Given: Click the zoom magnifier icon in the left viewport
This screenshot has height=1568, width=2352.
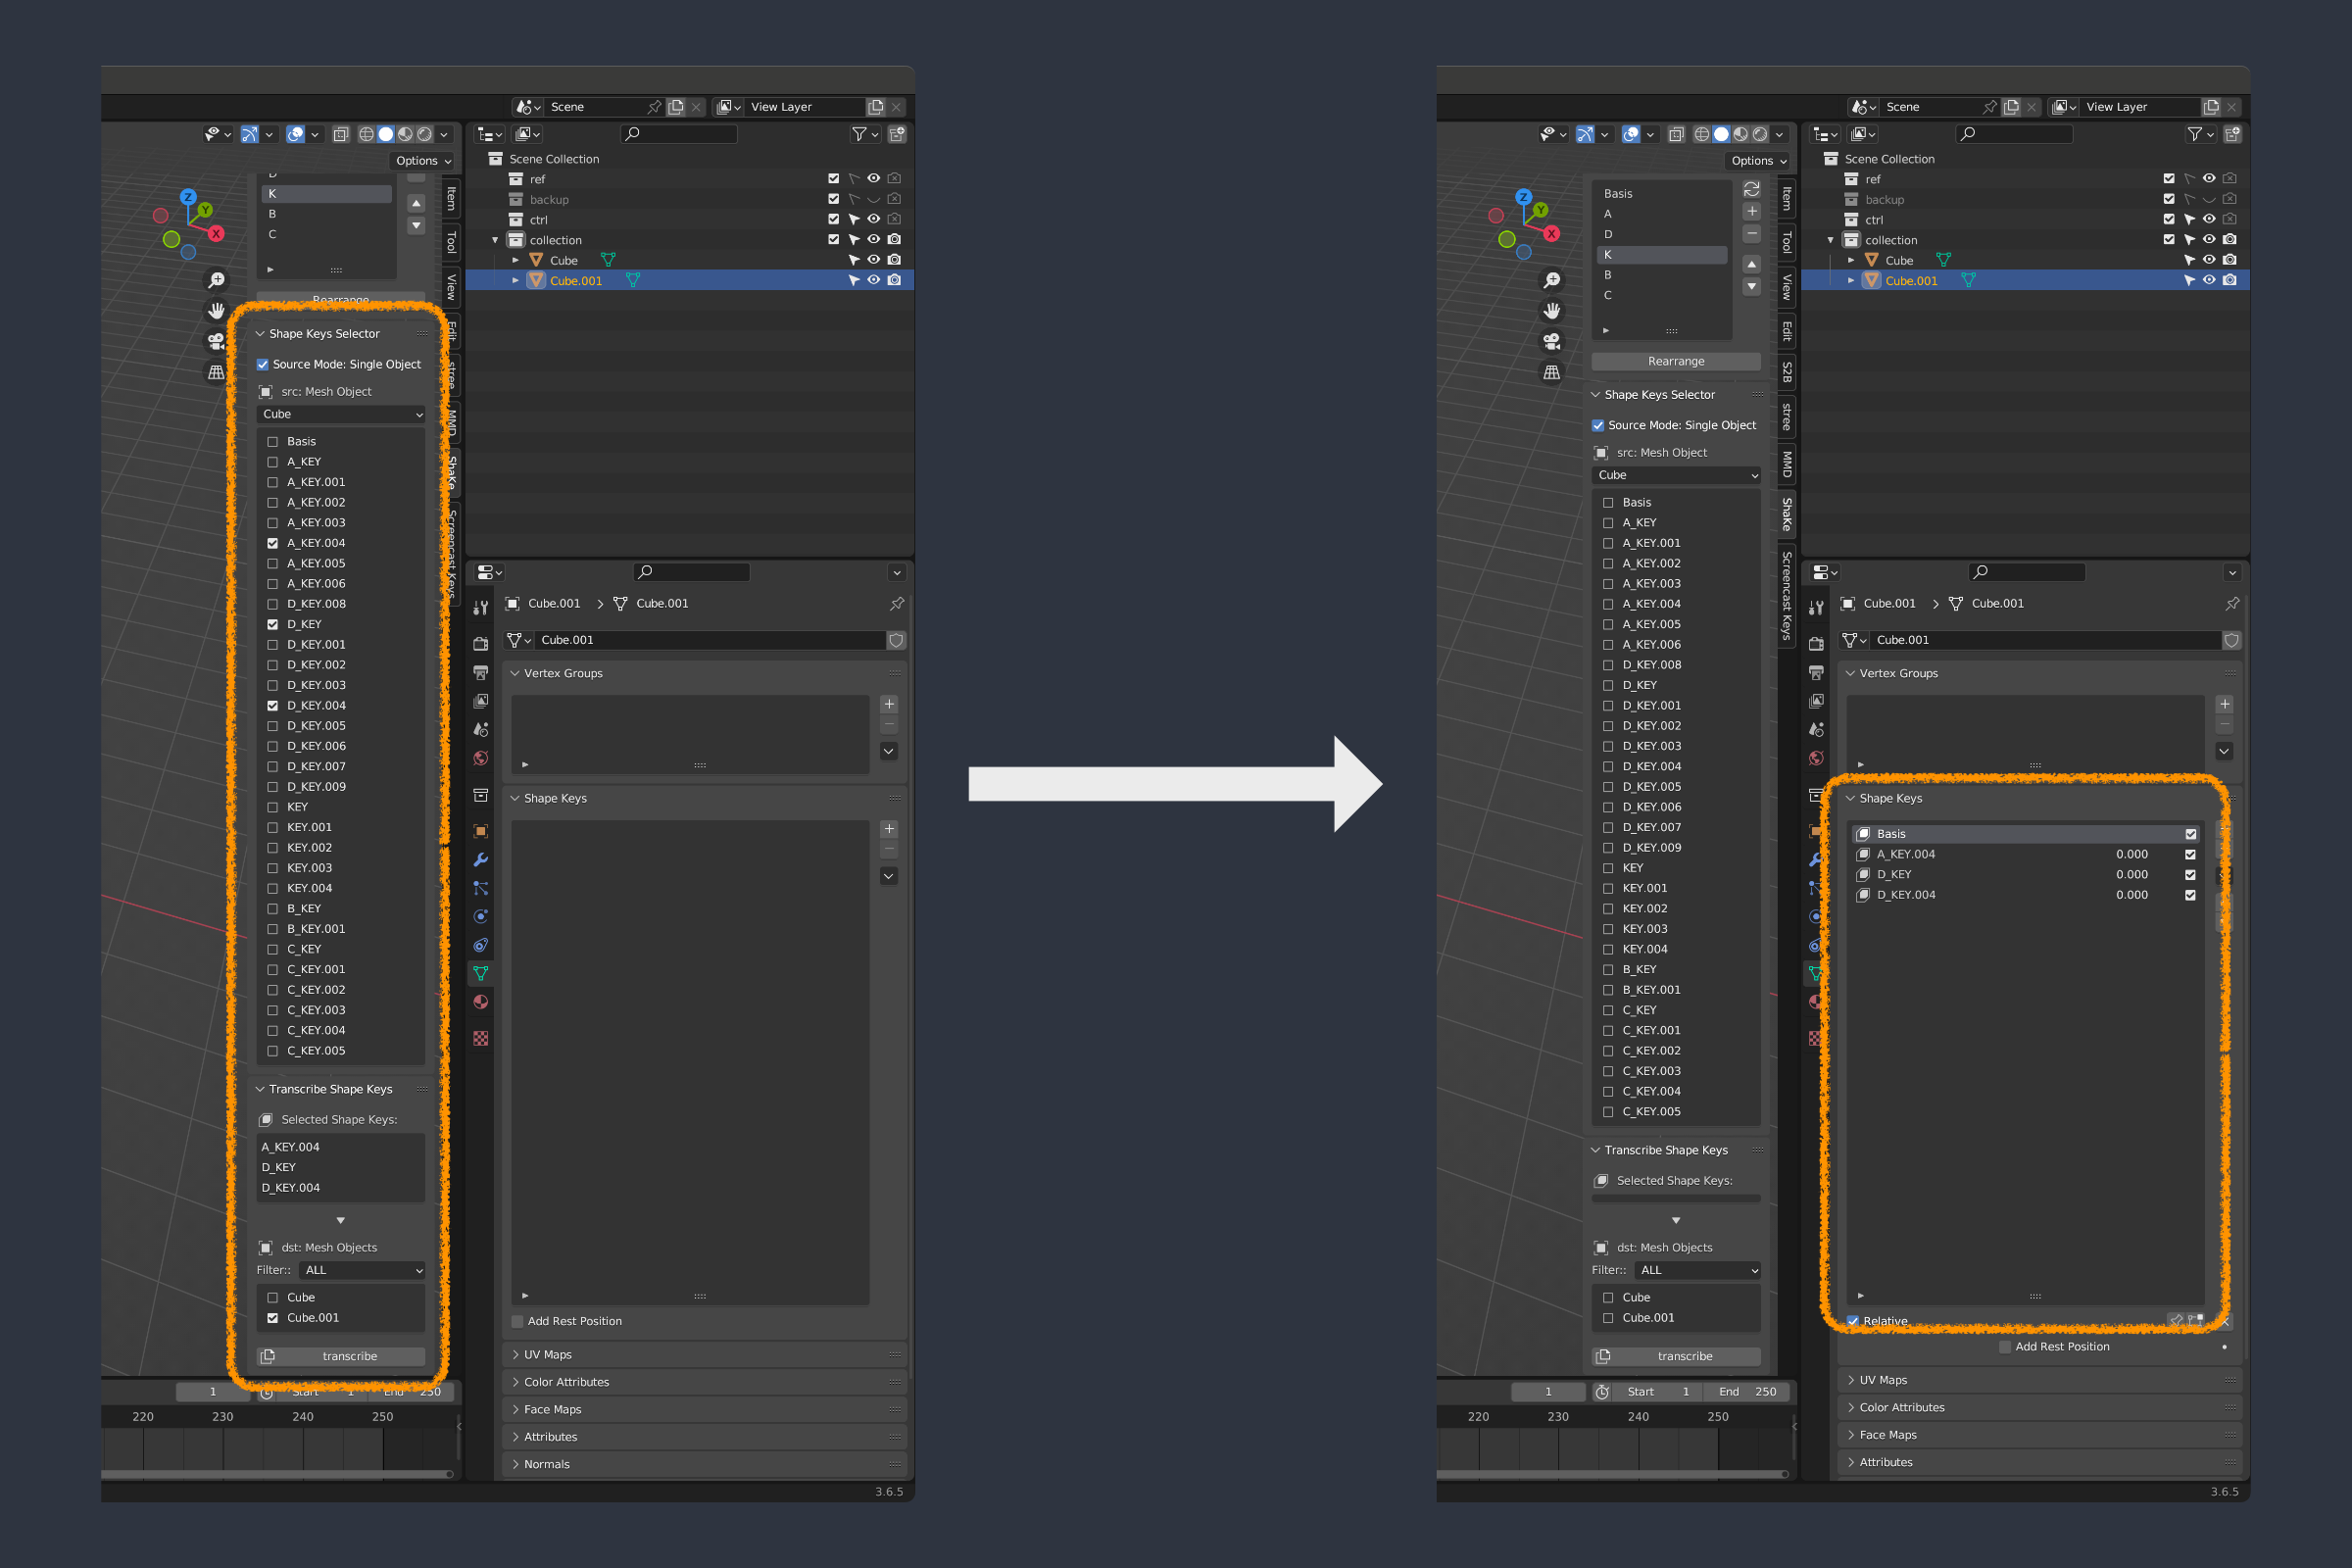Looking at the screenshot, I should pyautogui.click(x=216, y=280).
